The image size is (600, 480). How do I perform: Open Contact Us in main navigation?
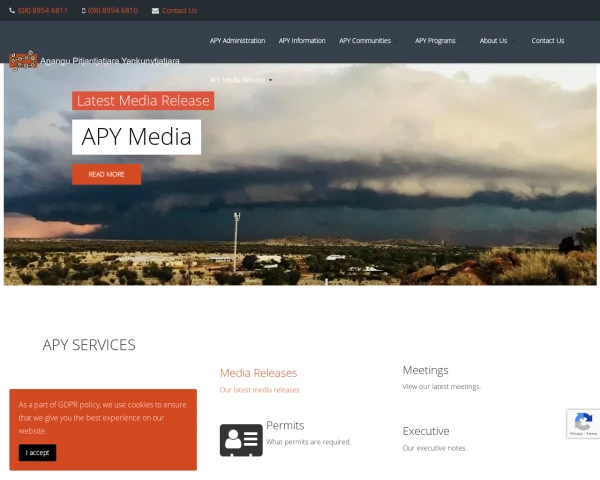(548, 41)
